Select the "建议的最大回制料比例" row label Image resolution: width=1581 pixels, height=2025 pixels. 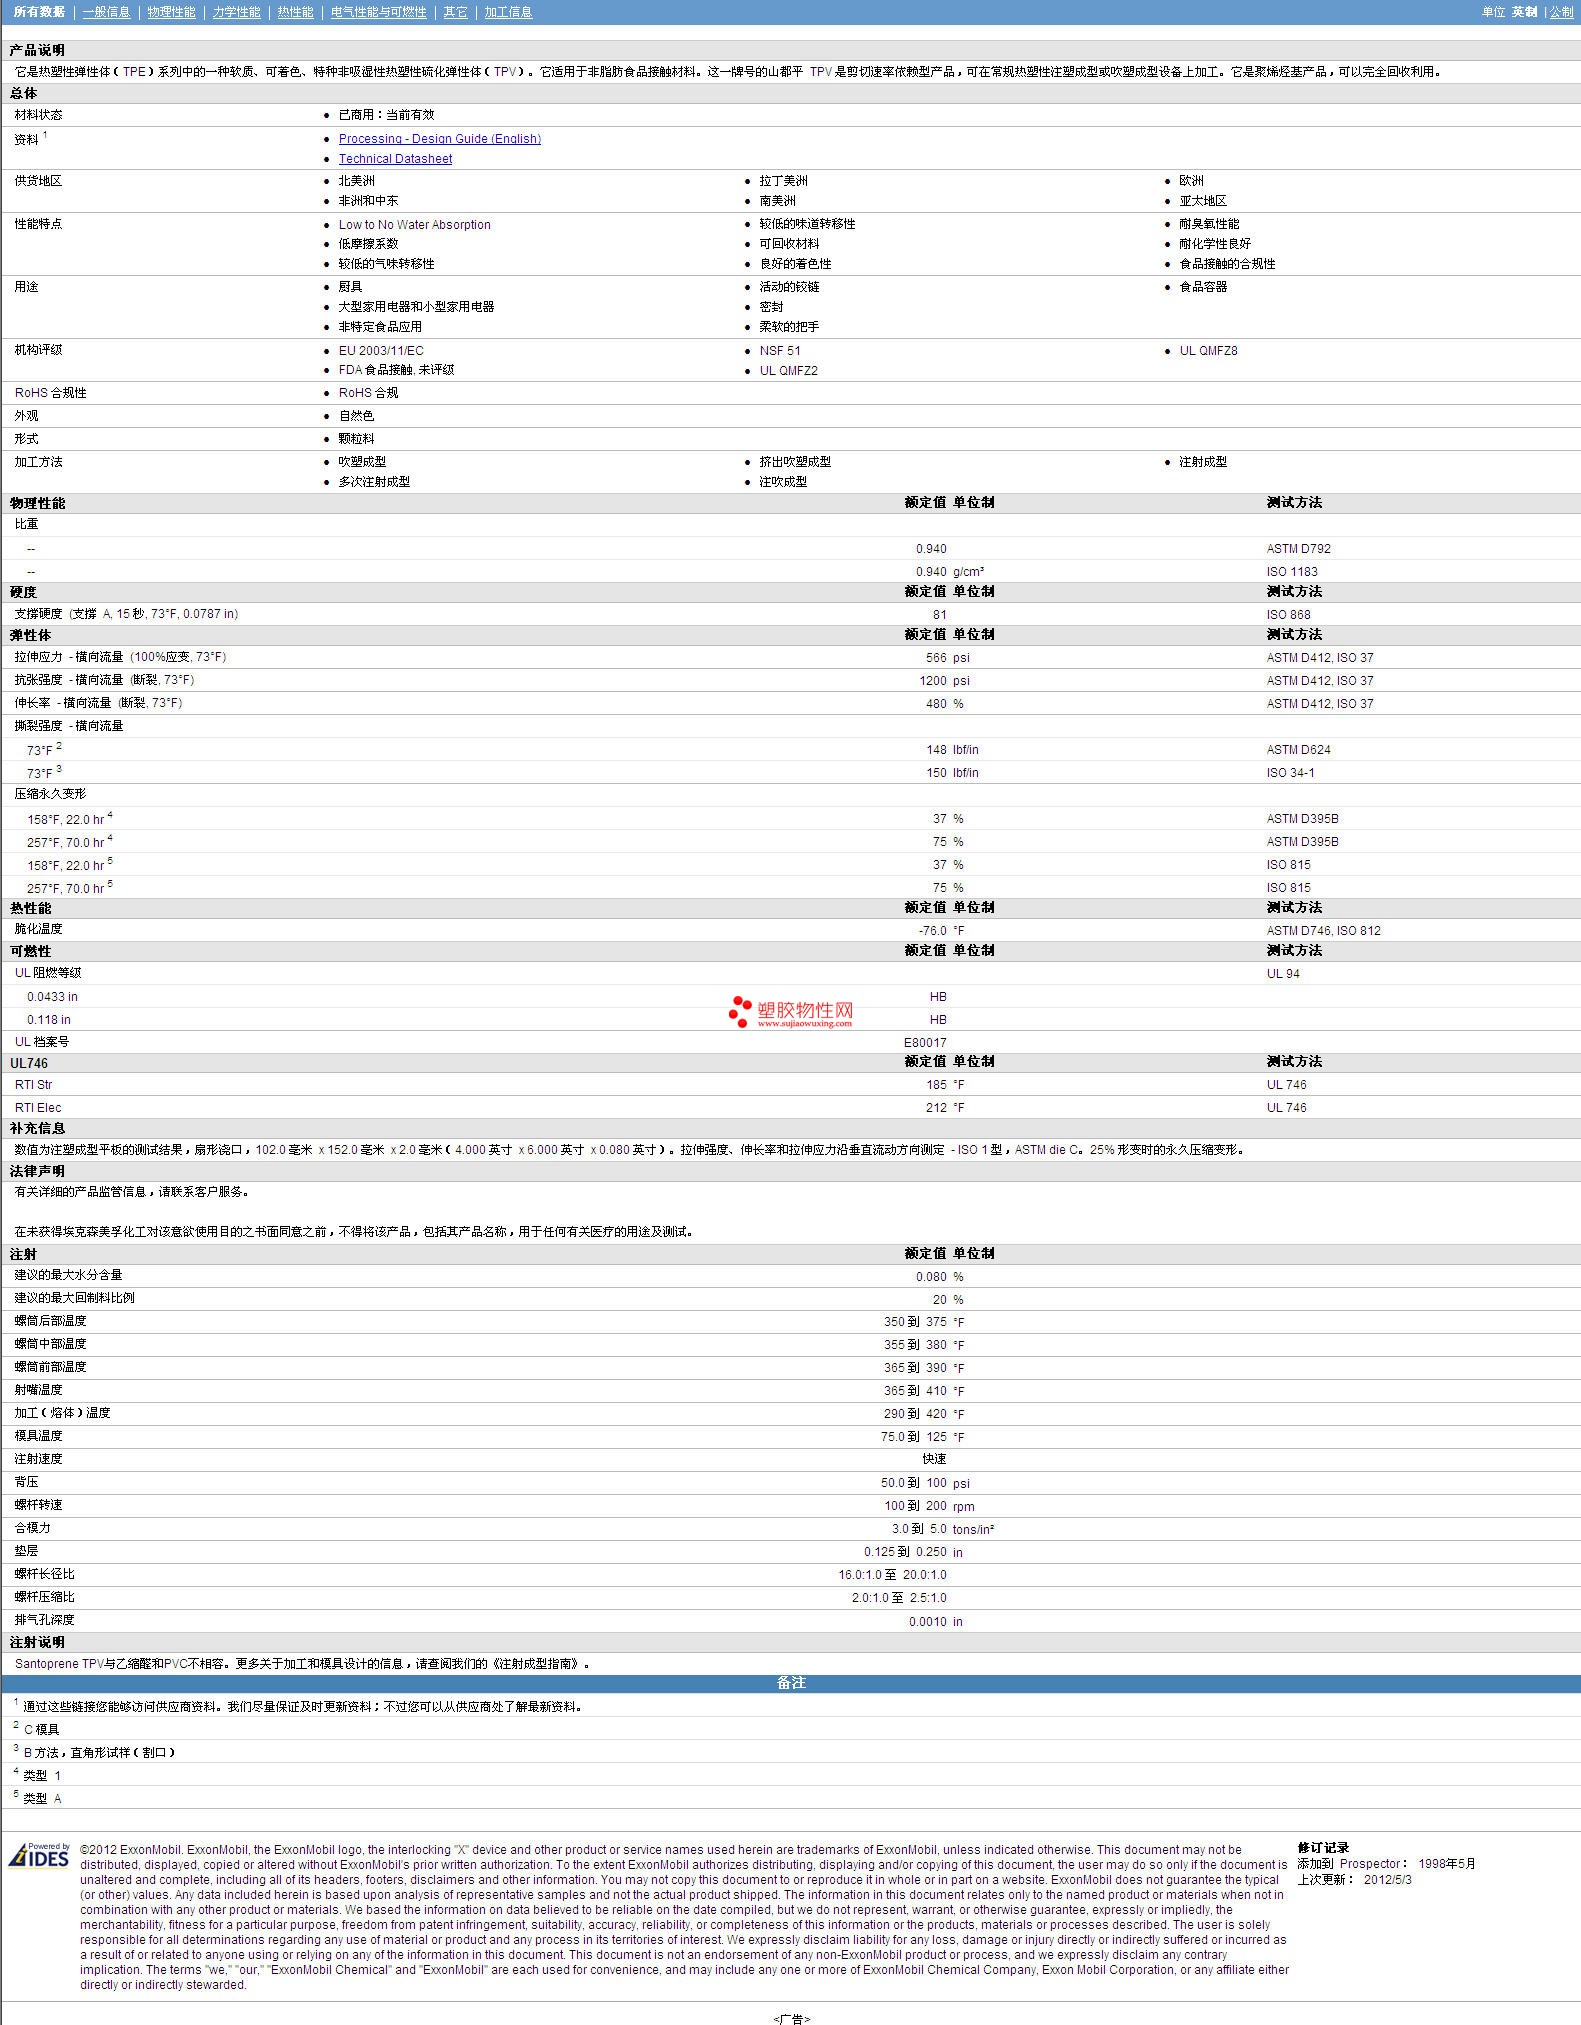tap(74, 1298)
